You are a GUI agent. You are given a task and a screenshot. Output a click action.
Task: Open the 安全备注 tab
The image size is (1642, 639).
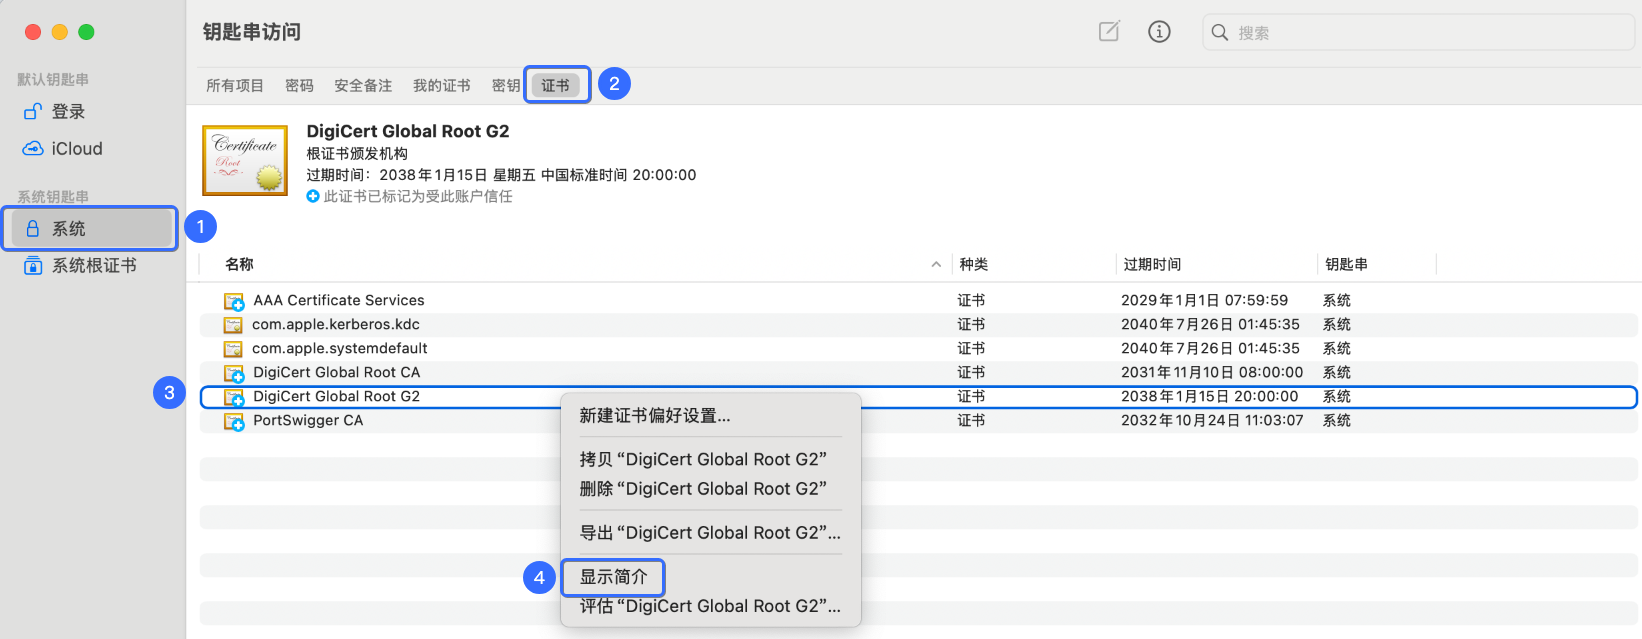click(363, 86)
